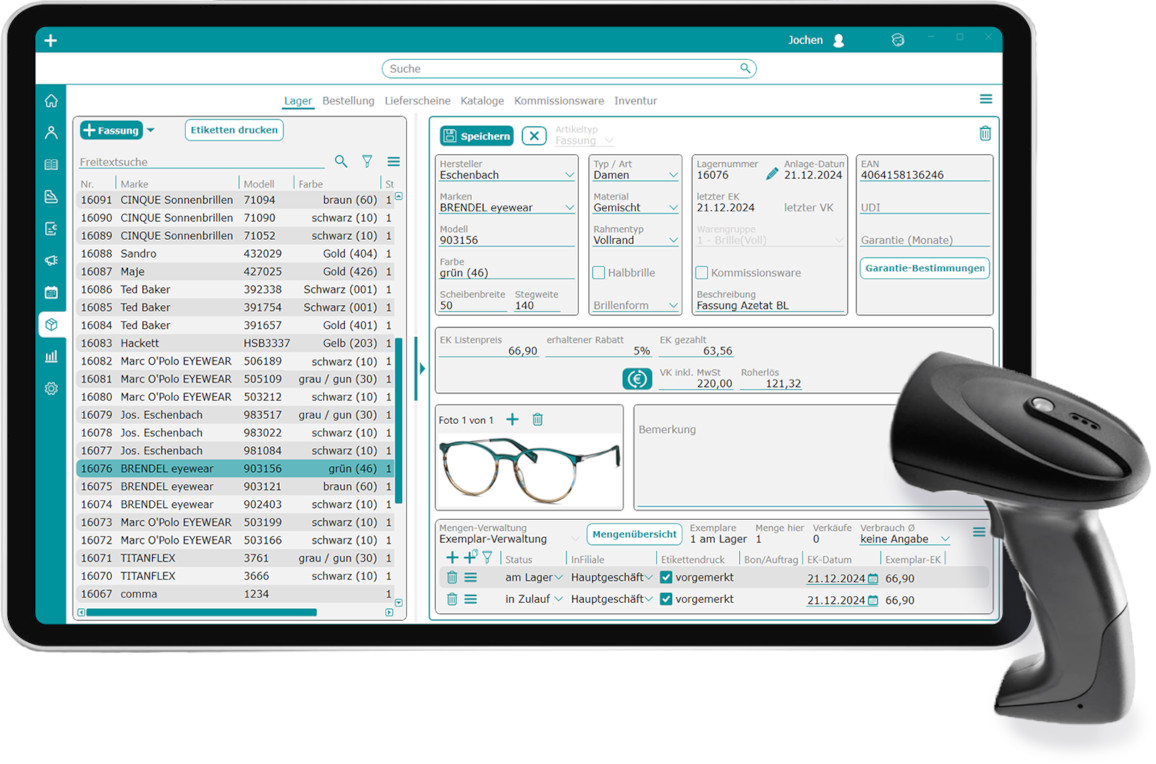
Task: Expand the Hersteller dropdown
Action: click(x=569, y=176)
